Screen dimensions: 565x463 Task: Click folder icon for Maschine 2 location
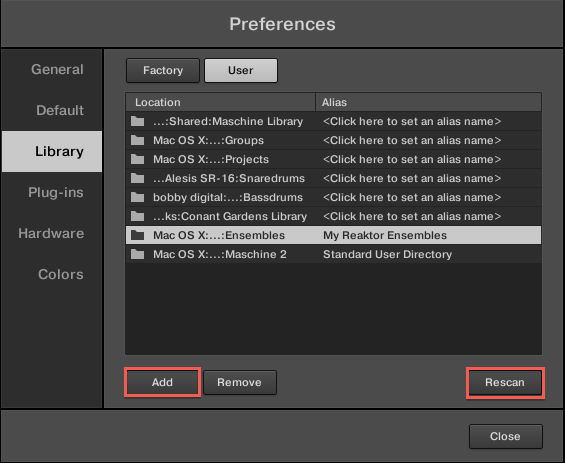137,254
